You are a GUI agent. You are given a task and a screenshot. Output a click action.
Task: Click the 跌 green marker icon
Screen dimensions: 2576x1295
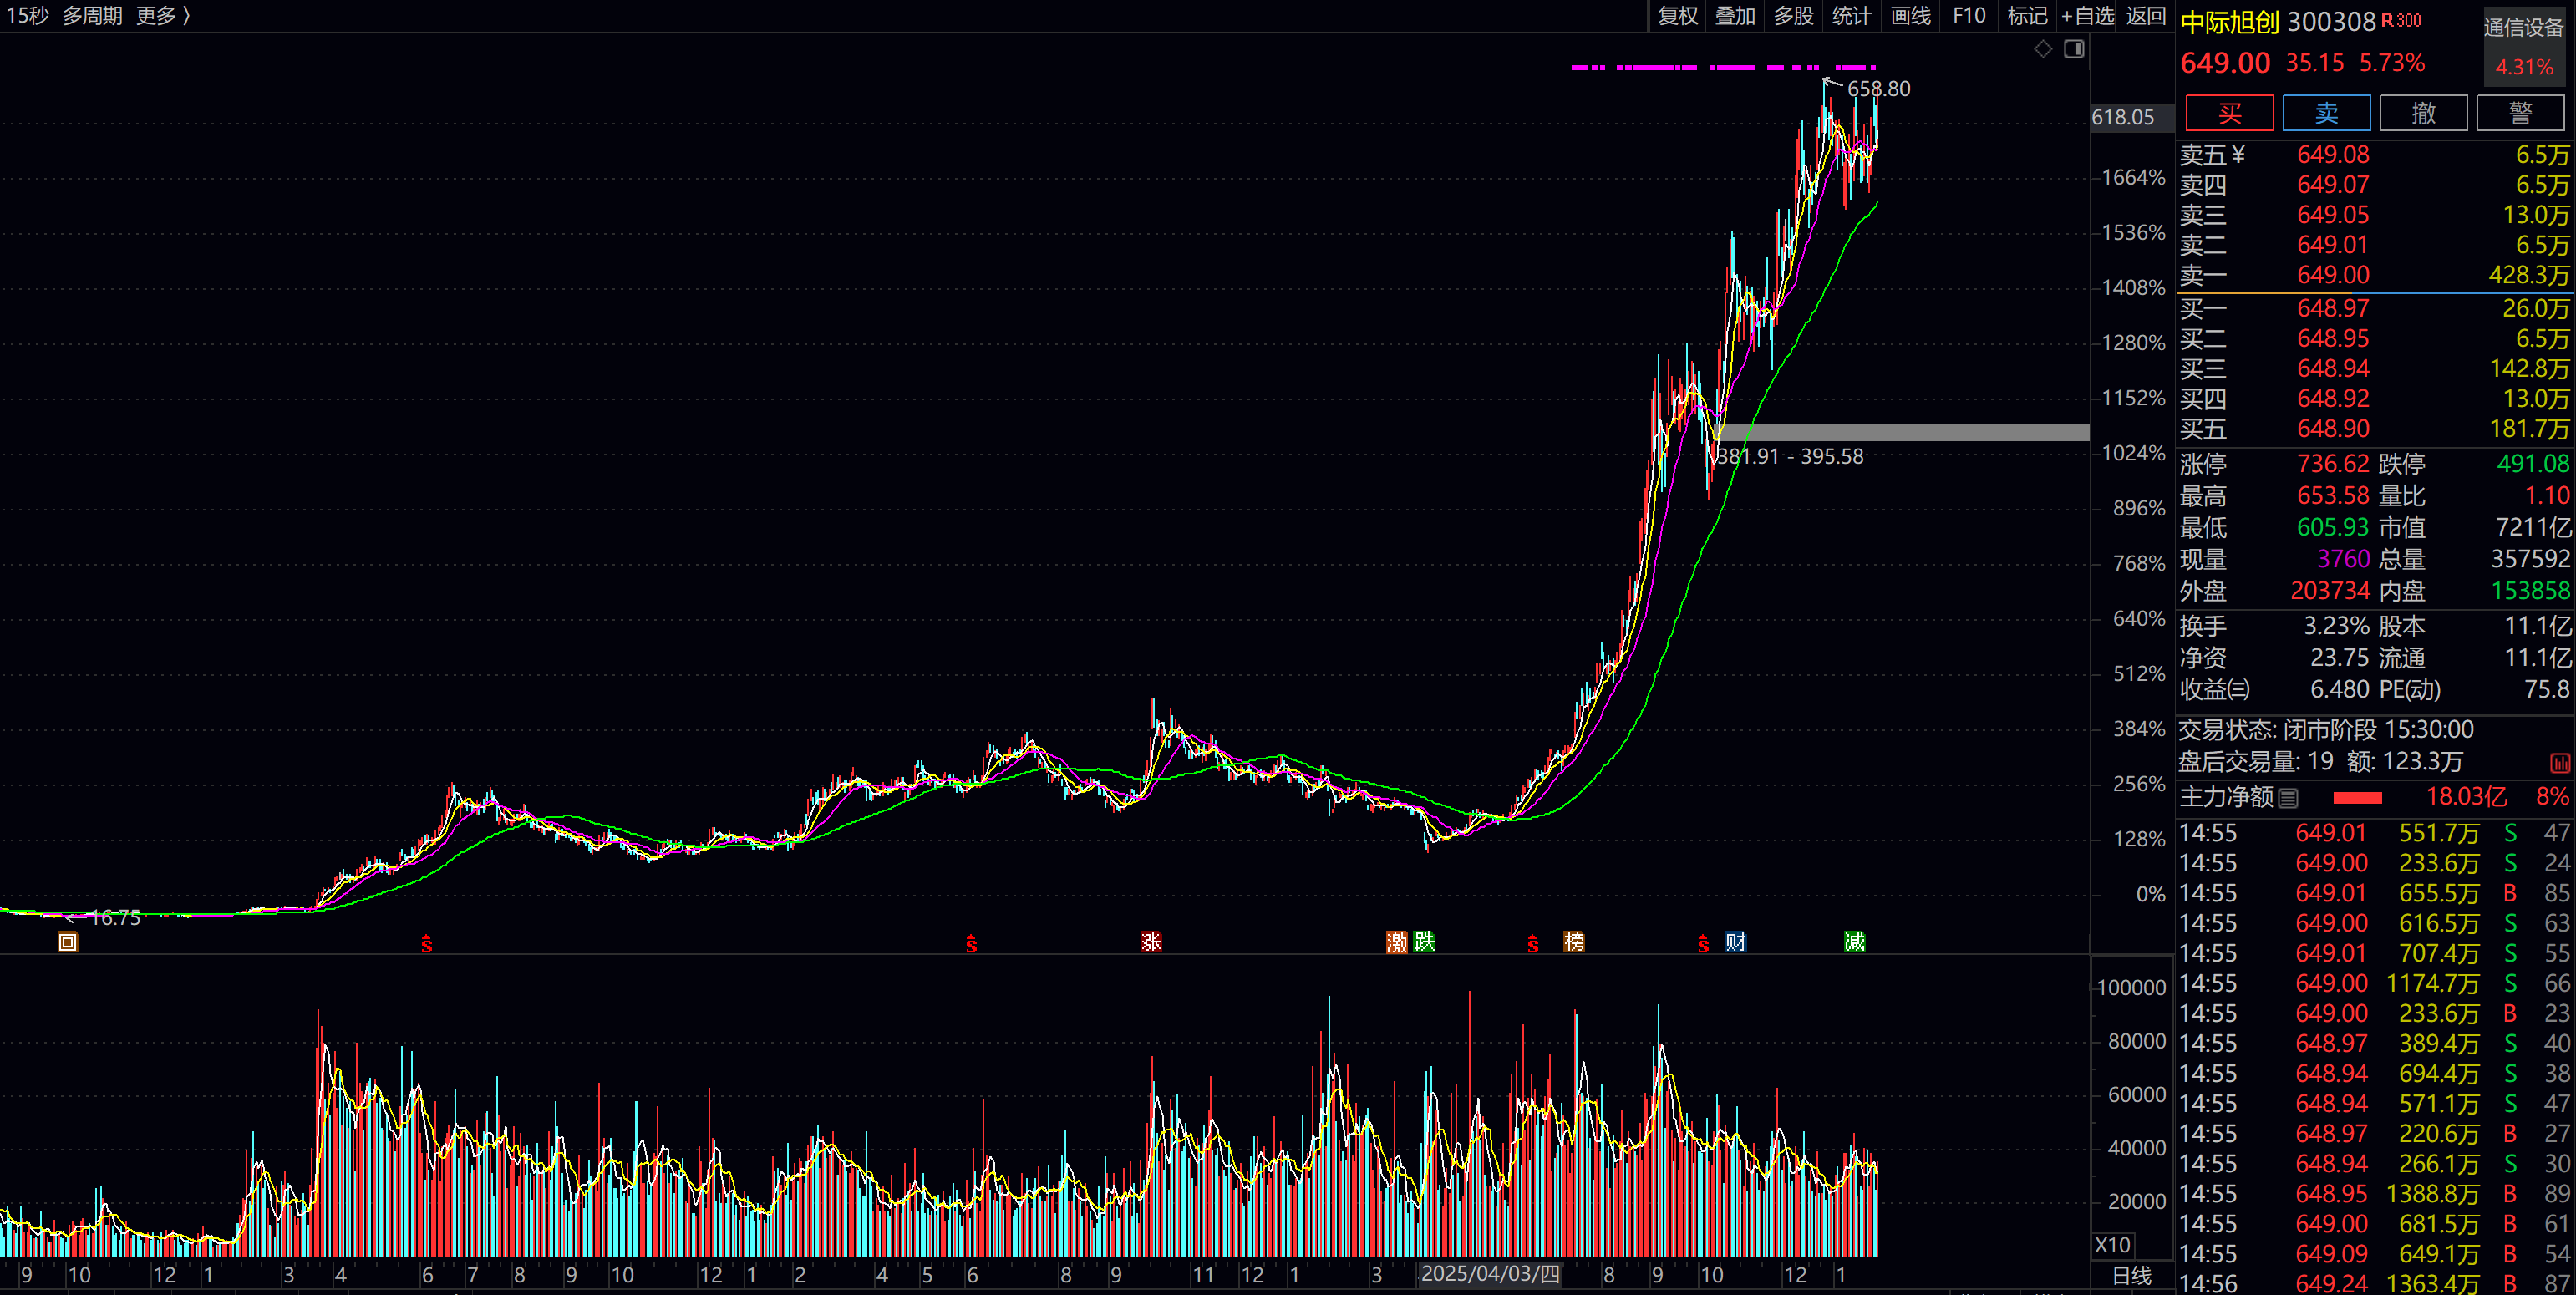coord(1424,941)
